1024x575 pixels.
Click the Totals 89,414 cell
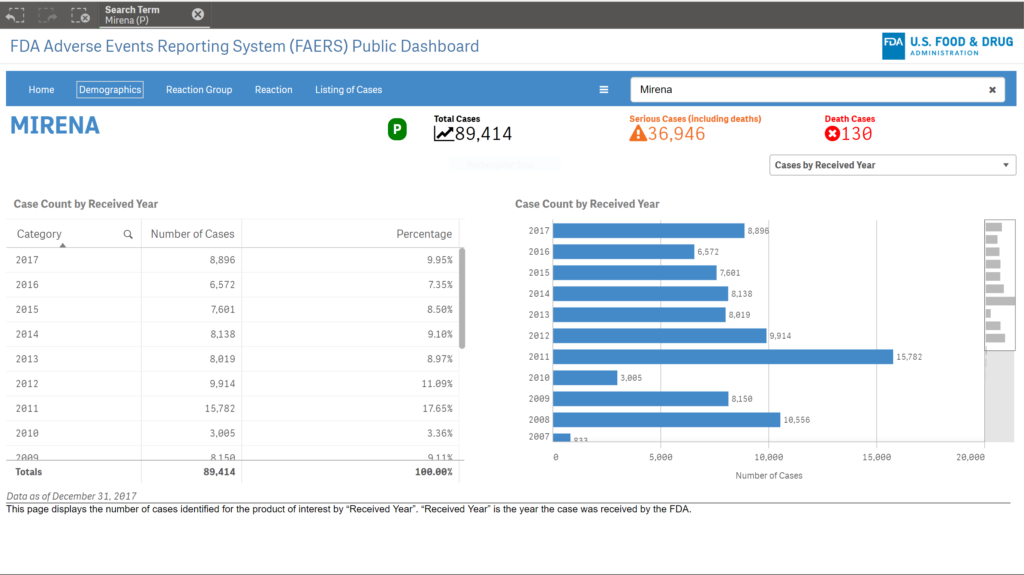pos(219,472)
